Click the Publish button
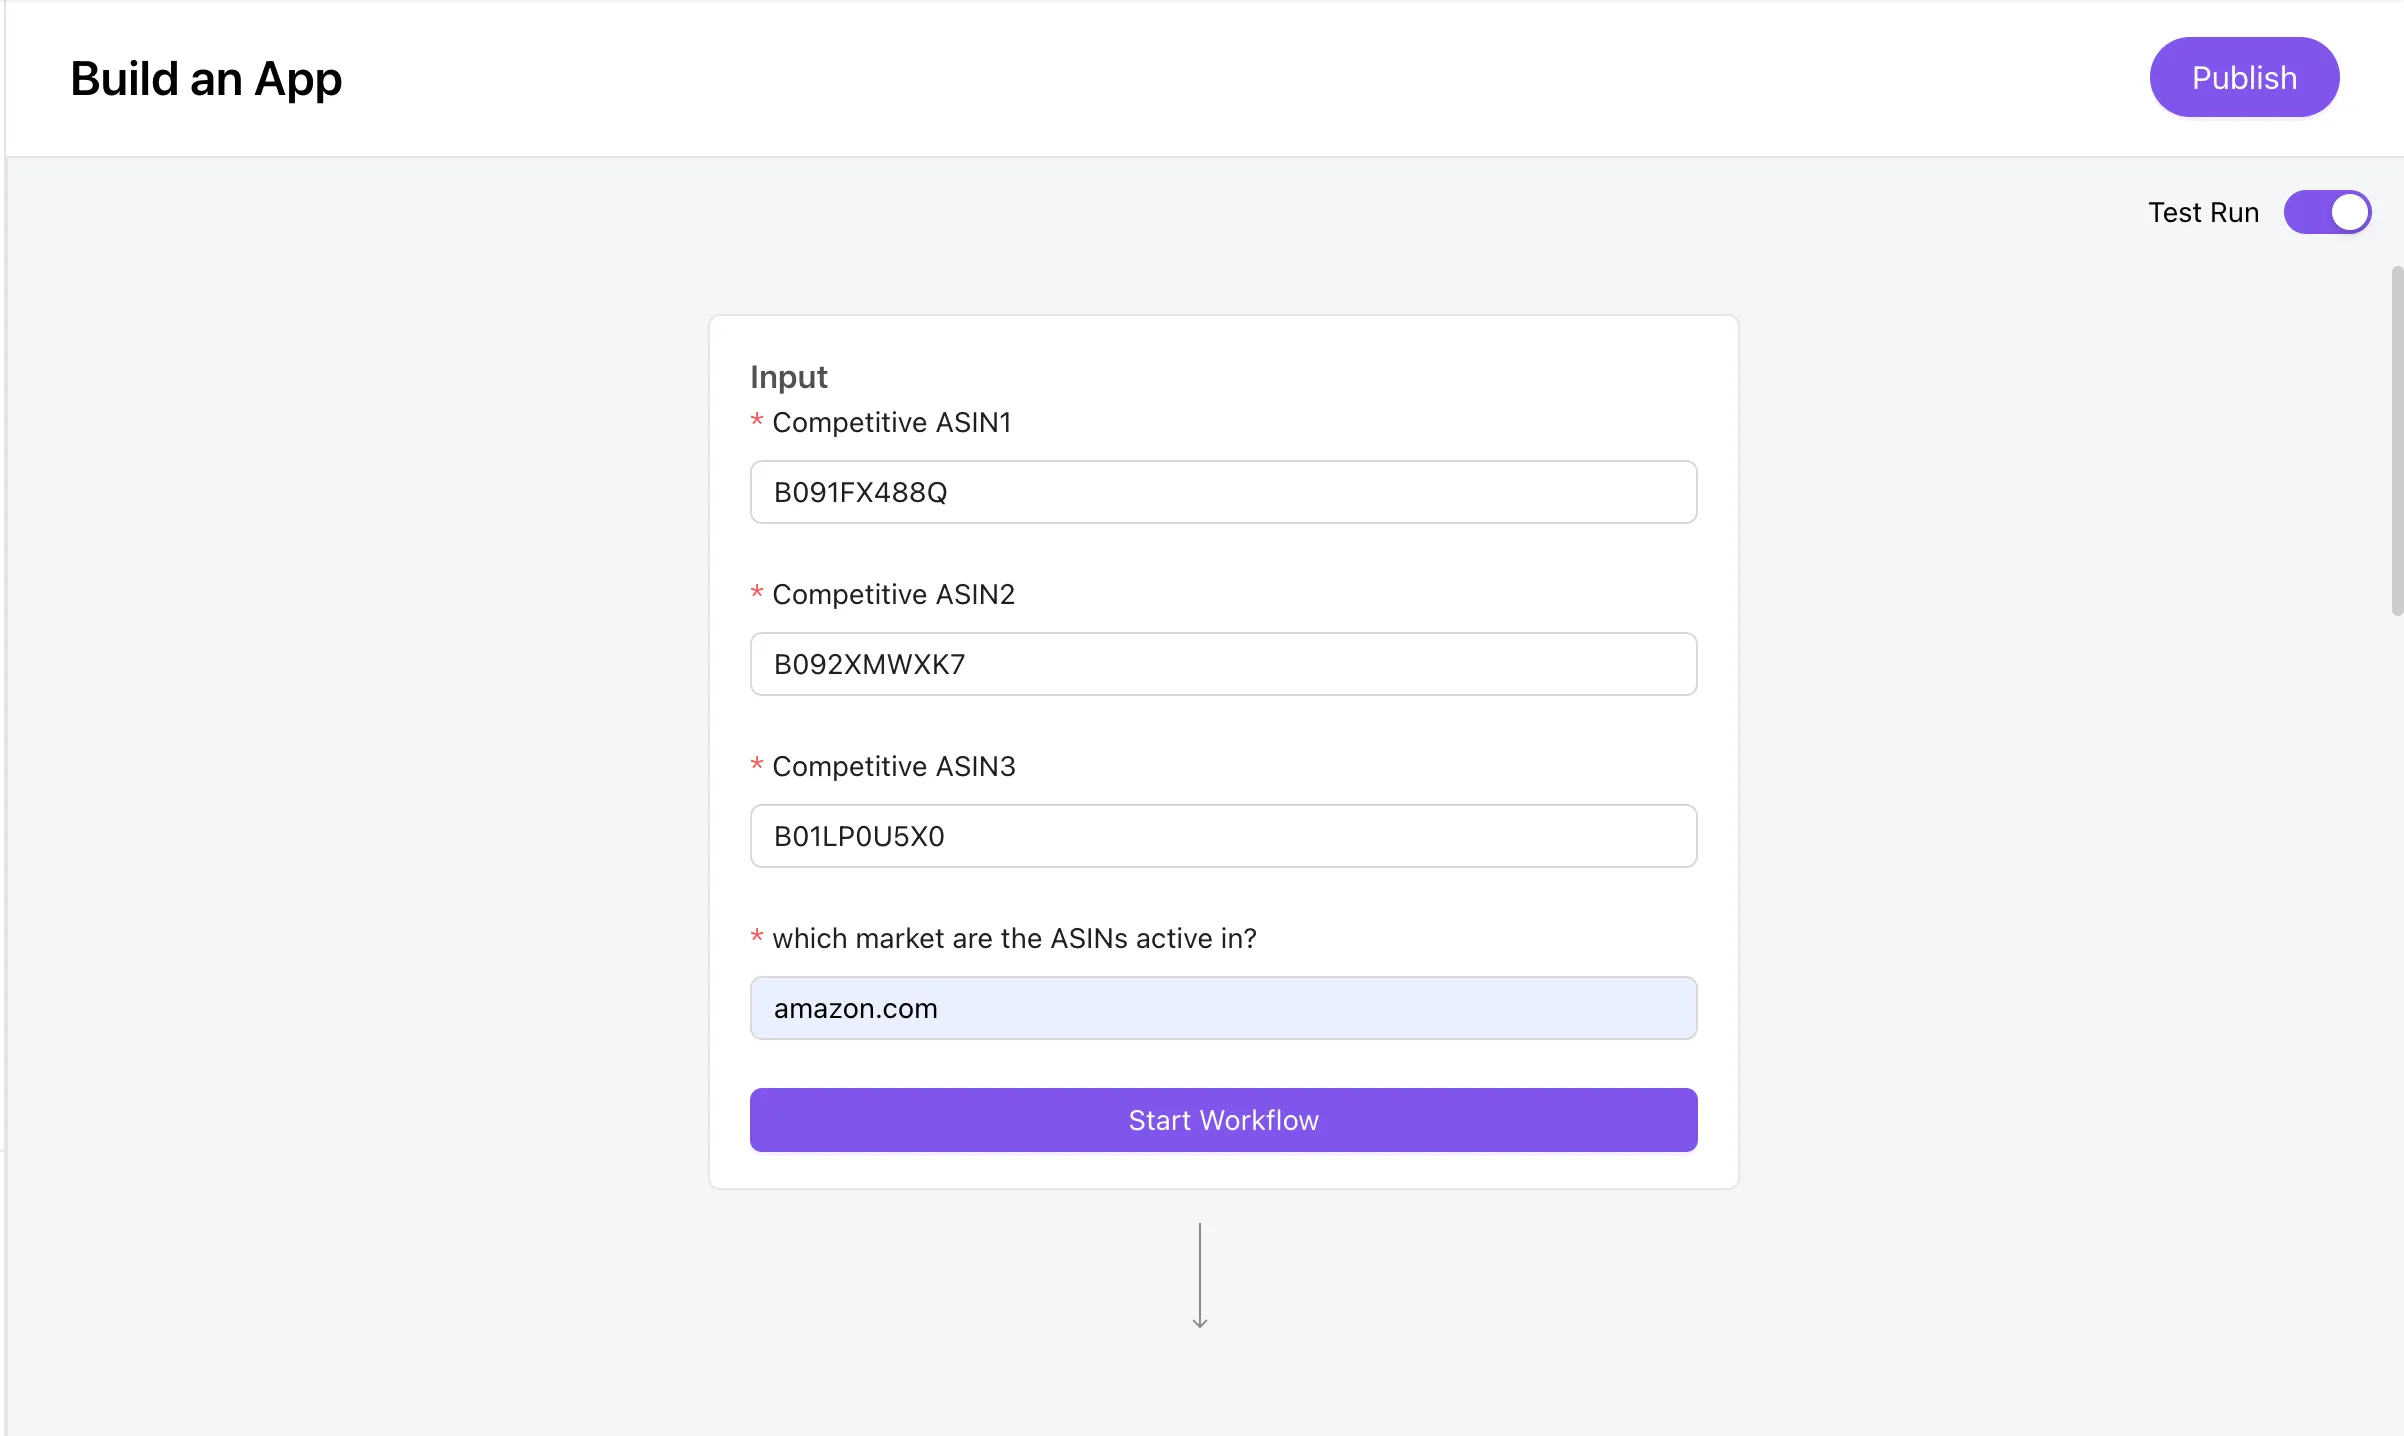Screen dimensions: 2404x1436 (2243, 77)
